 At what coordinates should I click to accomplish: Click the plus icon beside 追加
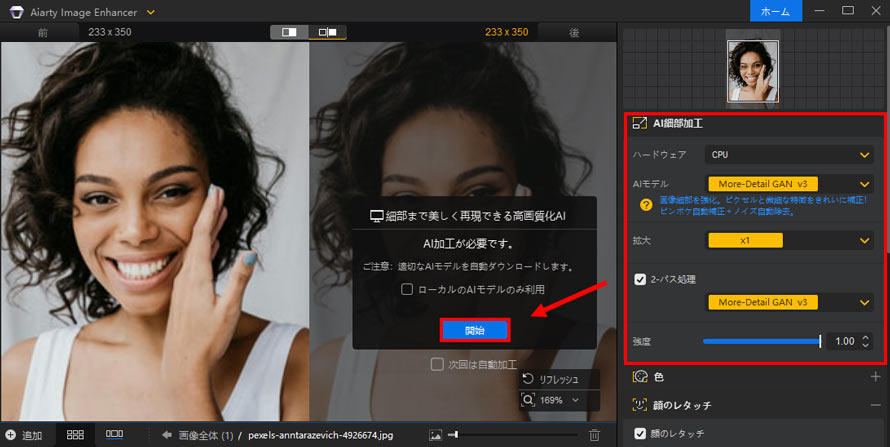[x=10, y=435]
